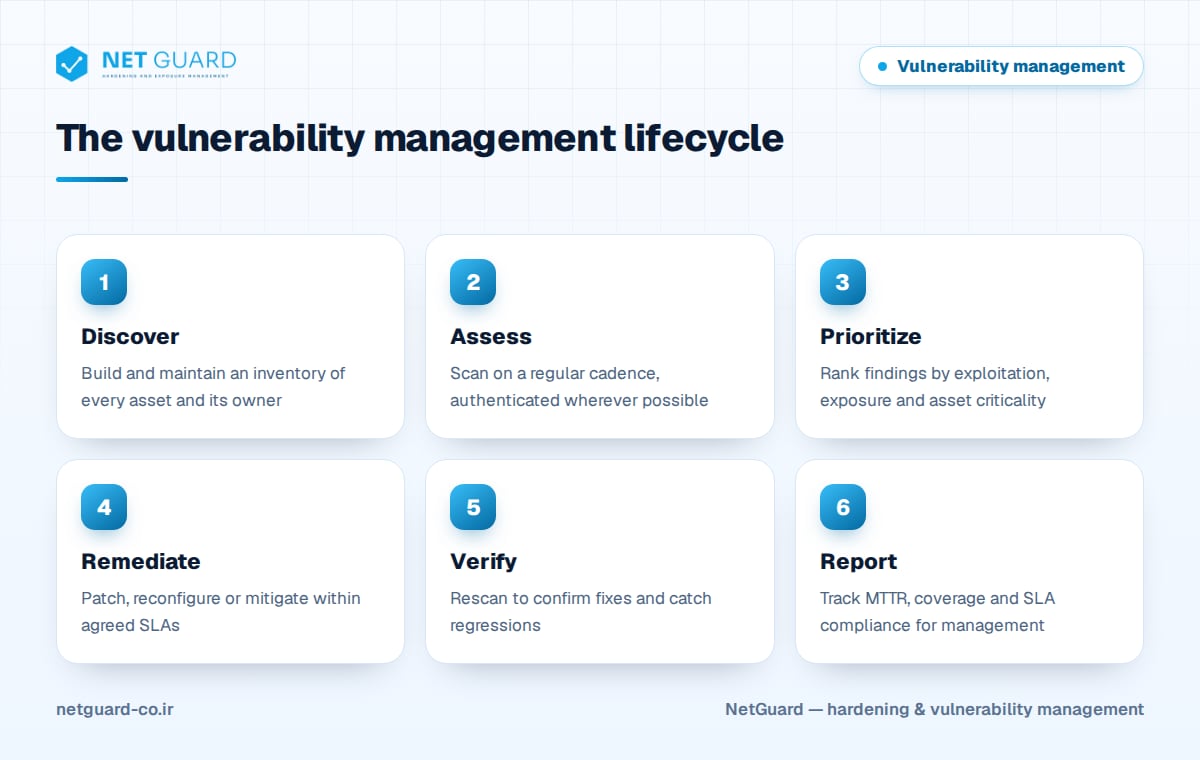Click the Report card heading
The image size is (1200, 760).
(859, 561)
